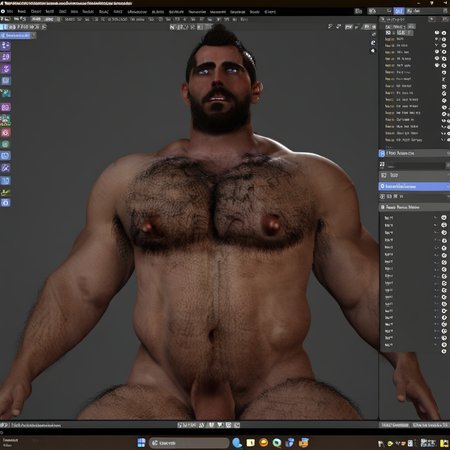The height and width of the screenshot is (450, 450).
Task: Select the bottommost blue tool in left toolbar
Action: click(x=5, y=203)
